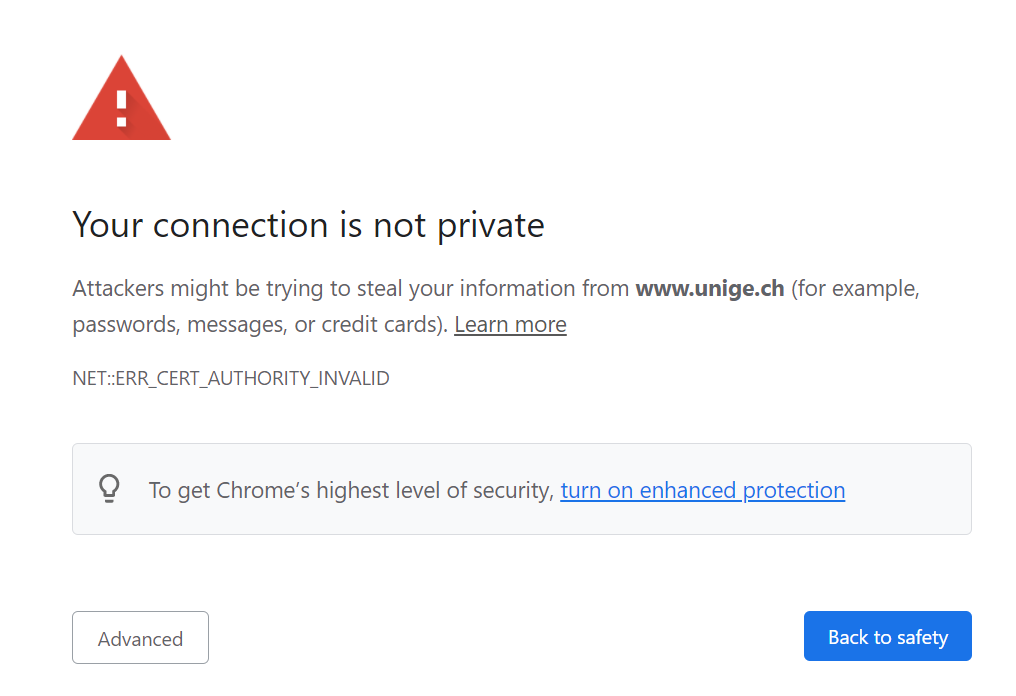Viewport: 1016px width, 696px height.
Task: Dismiss the warning via Back to safety
Action: 887,636
